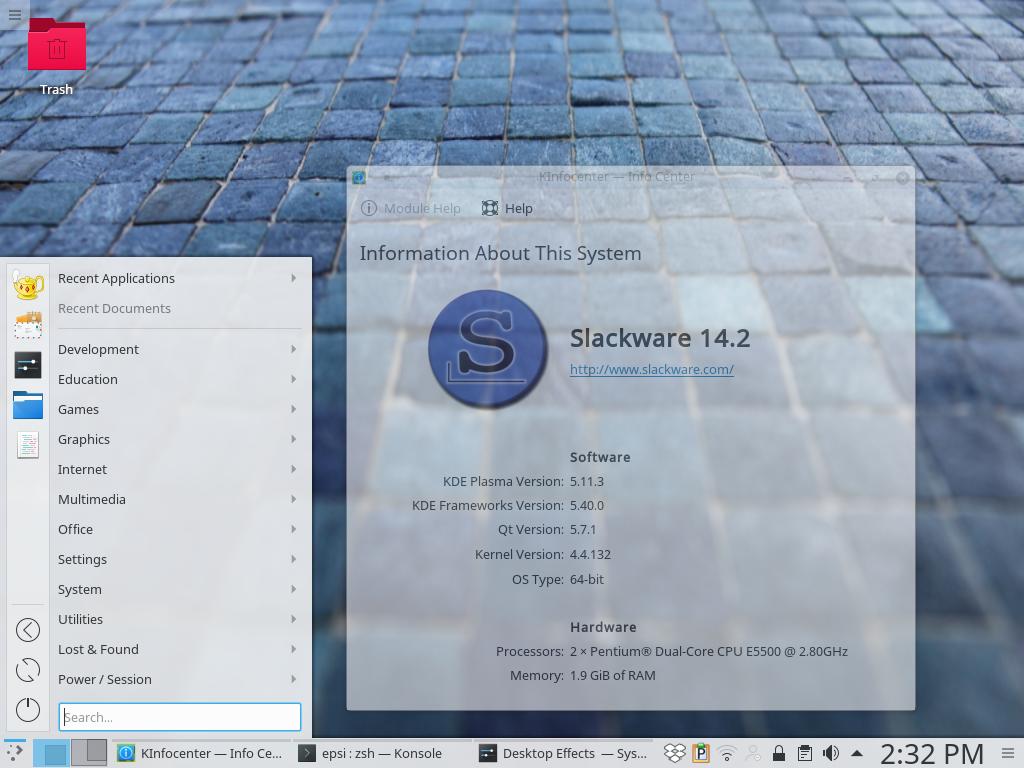
Task: Lock the screen using the tray padlock icon
Action: [778, 753]
